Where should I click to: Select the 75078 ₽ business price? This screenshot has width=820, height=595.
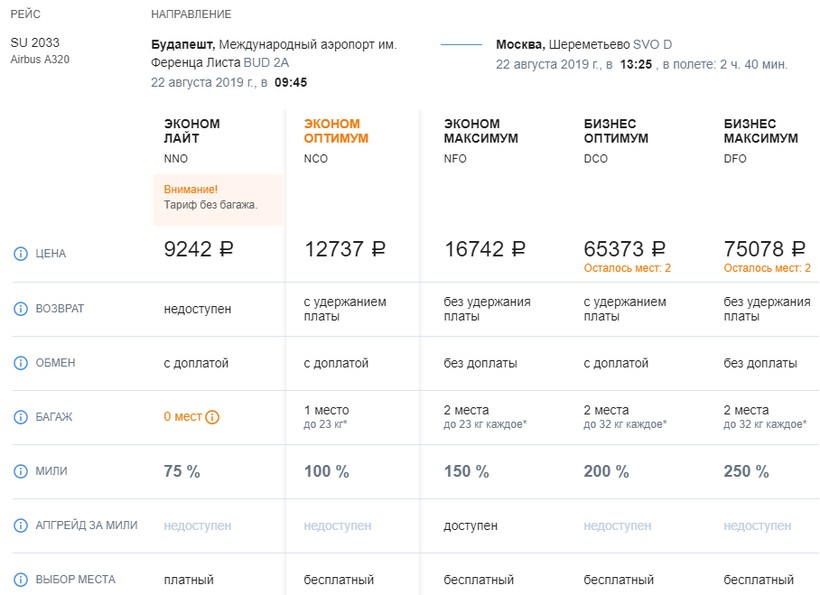(x=765, y=250)
